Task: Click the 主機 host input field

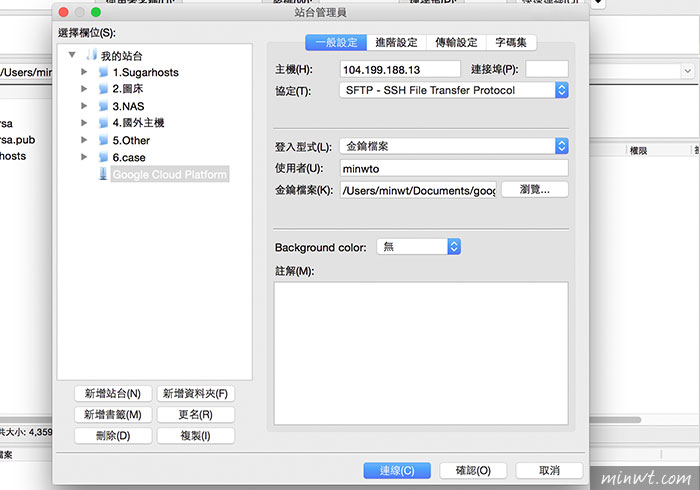Action: (x=400, y=70)
